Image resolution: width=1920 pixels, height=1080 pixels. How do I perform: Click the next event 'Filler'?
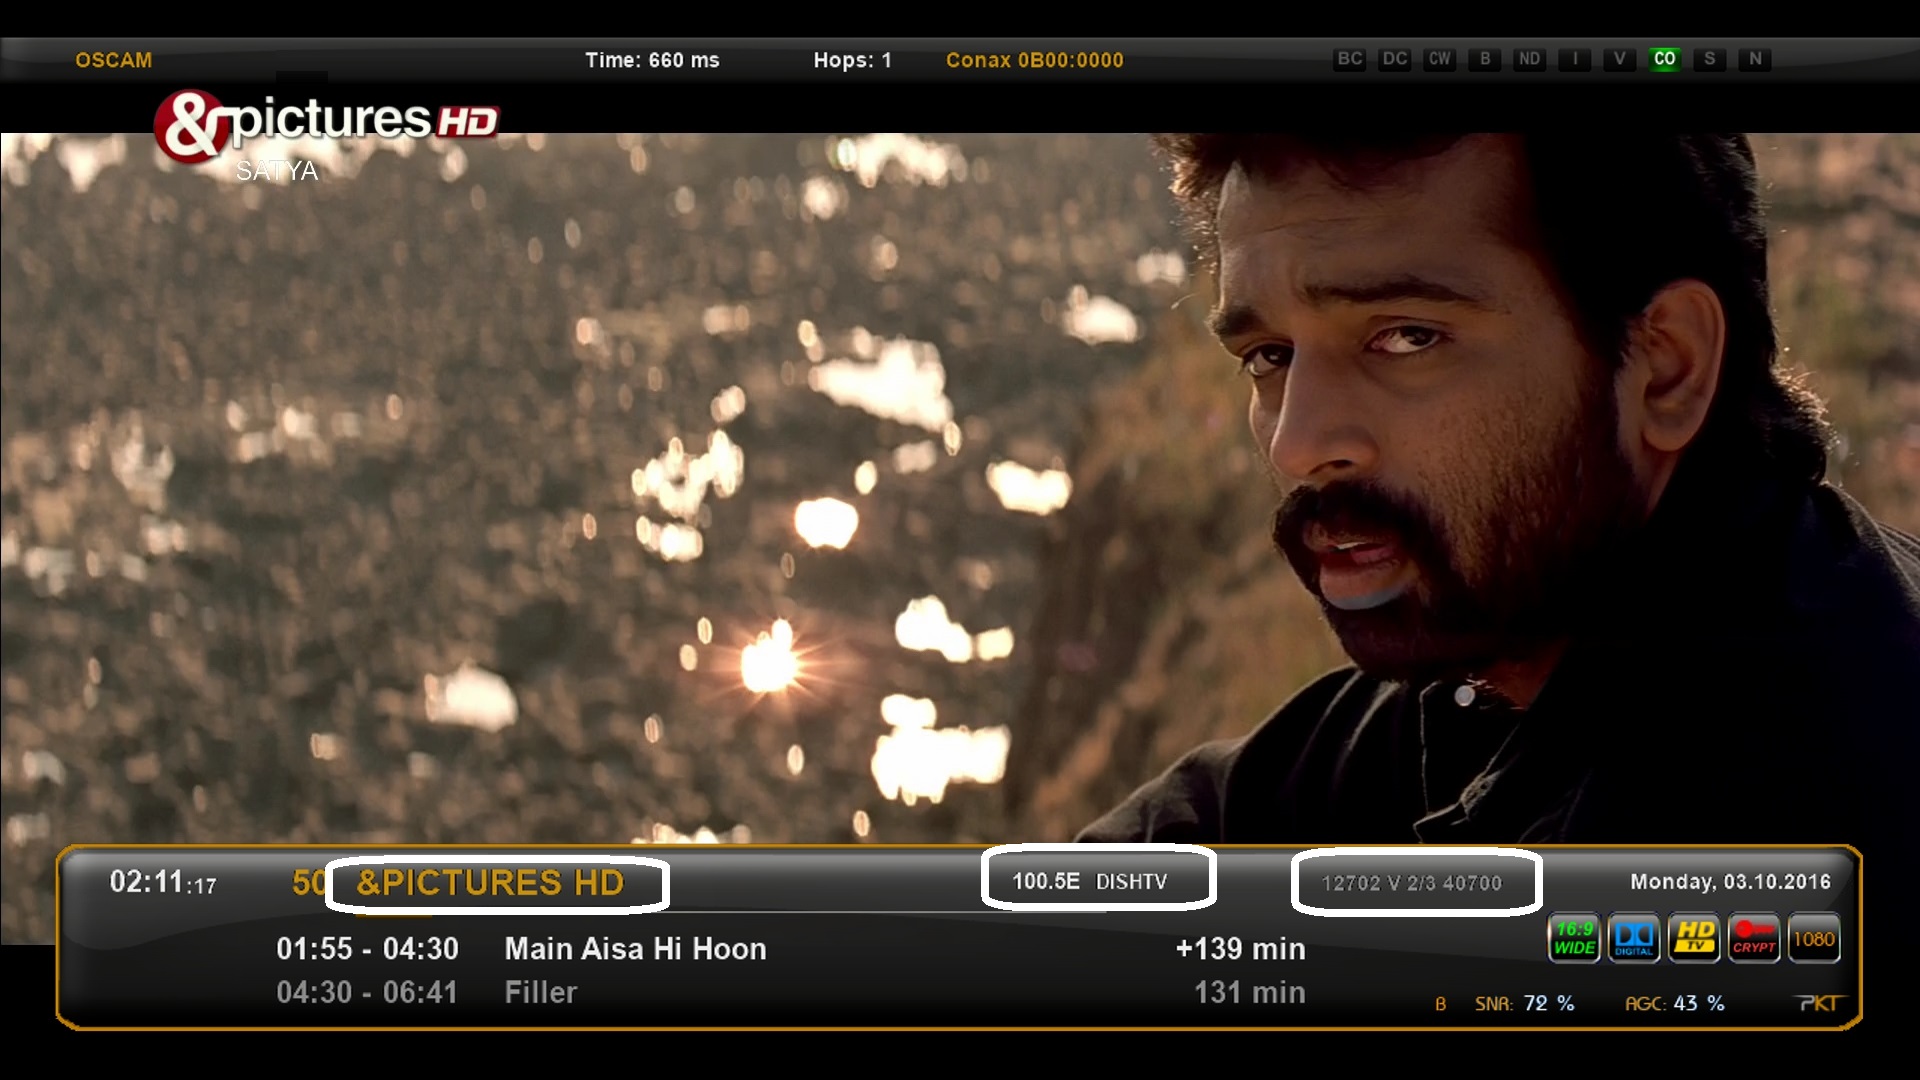click(541, 992)
